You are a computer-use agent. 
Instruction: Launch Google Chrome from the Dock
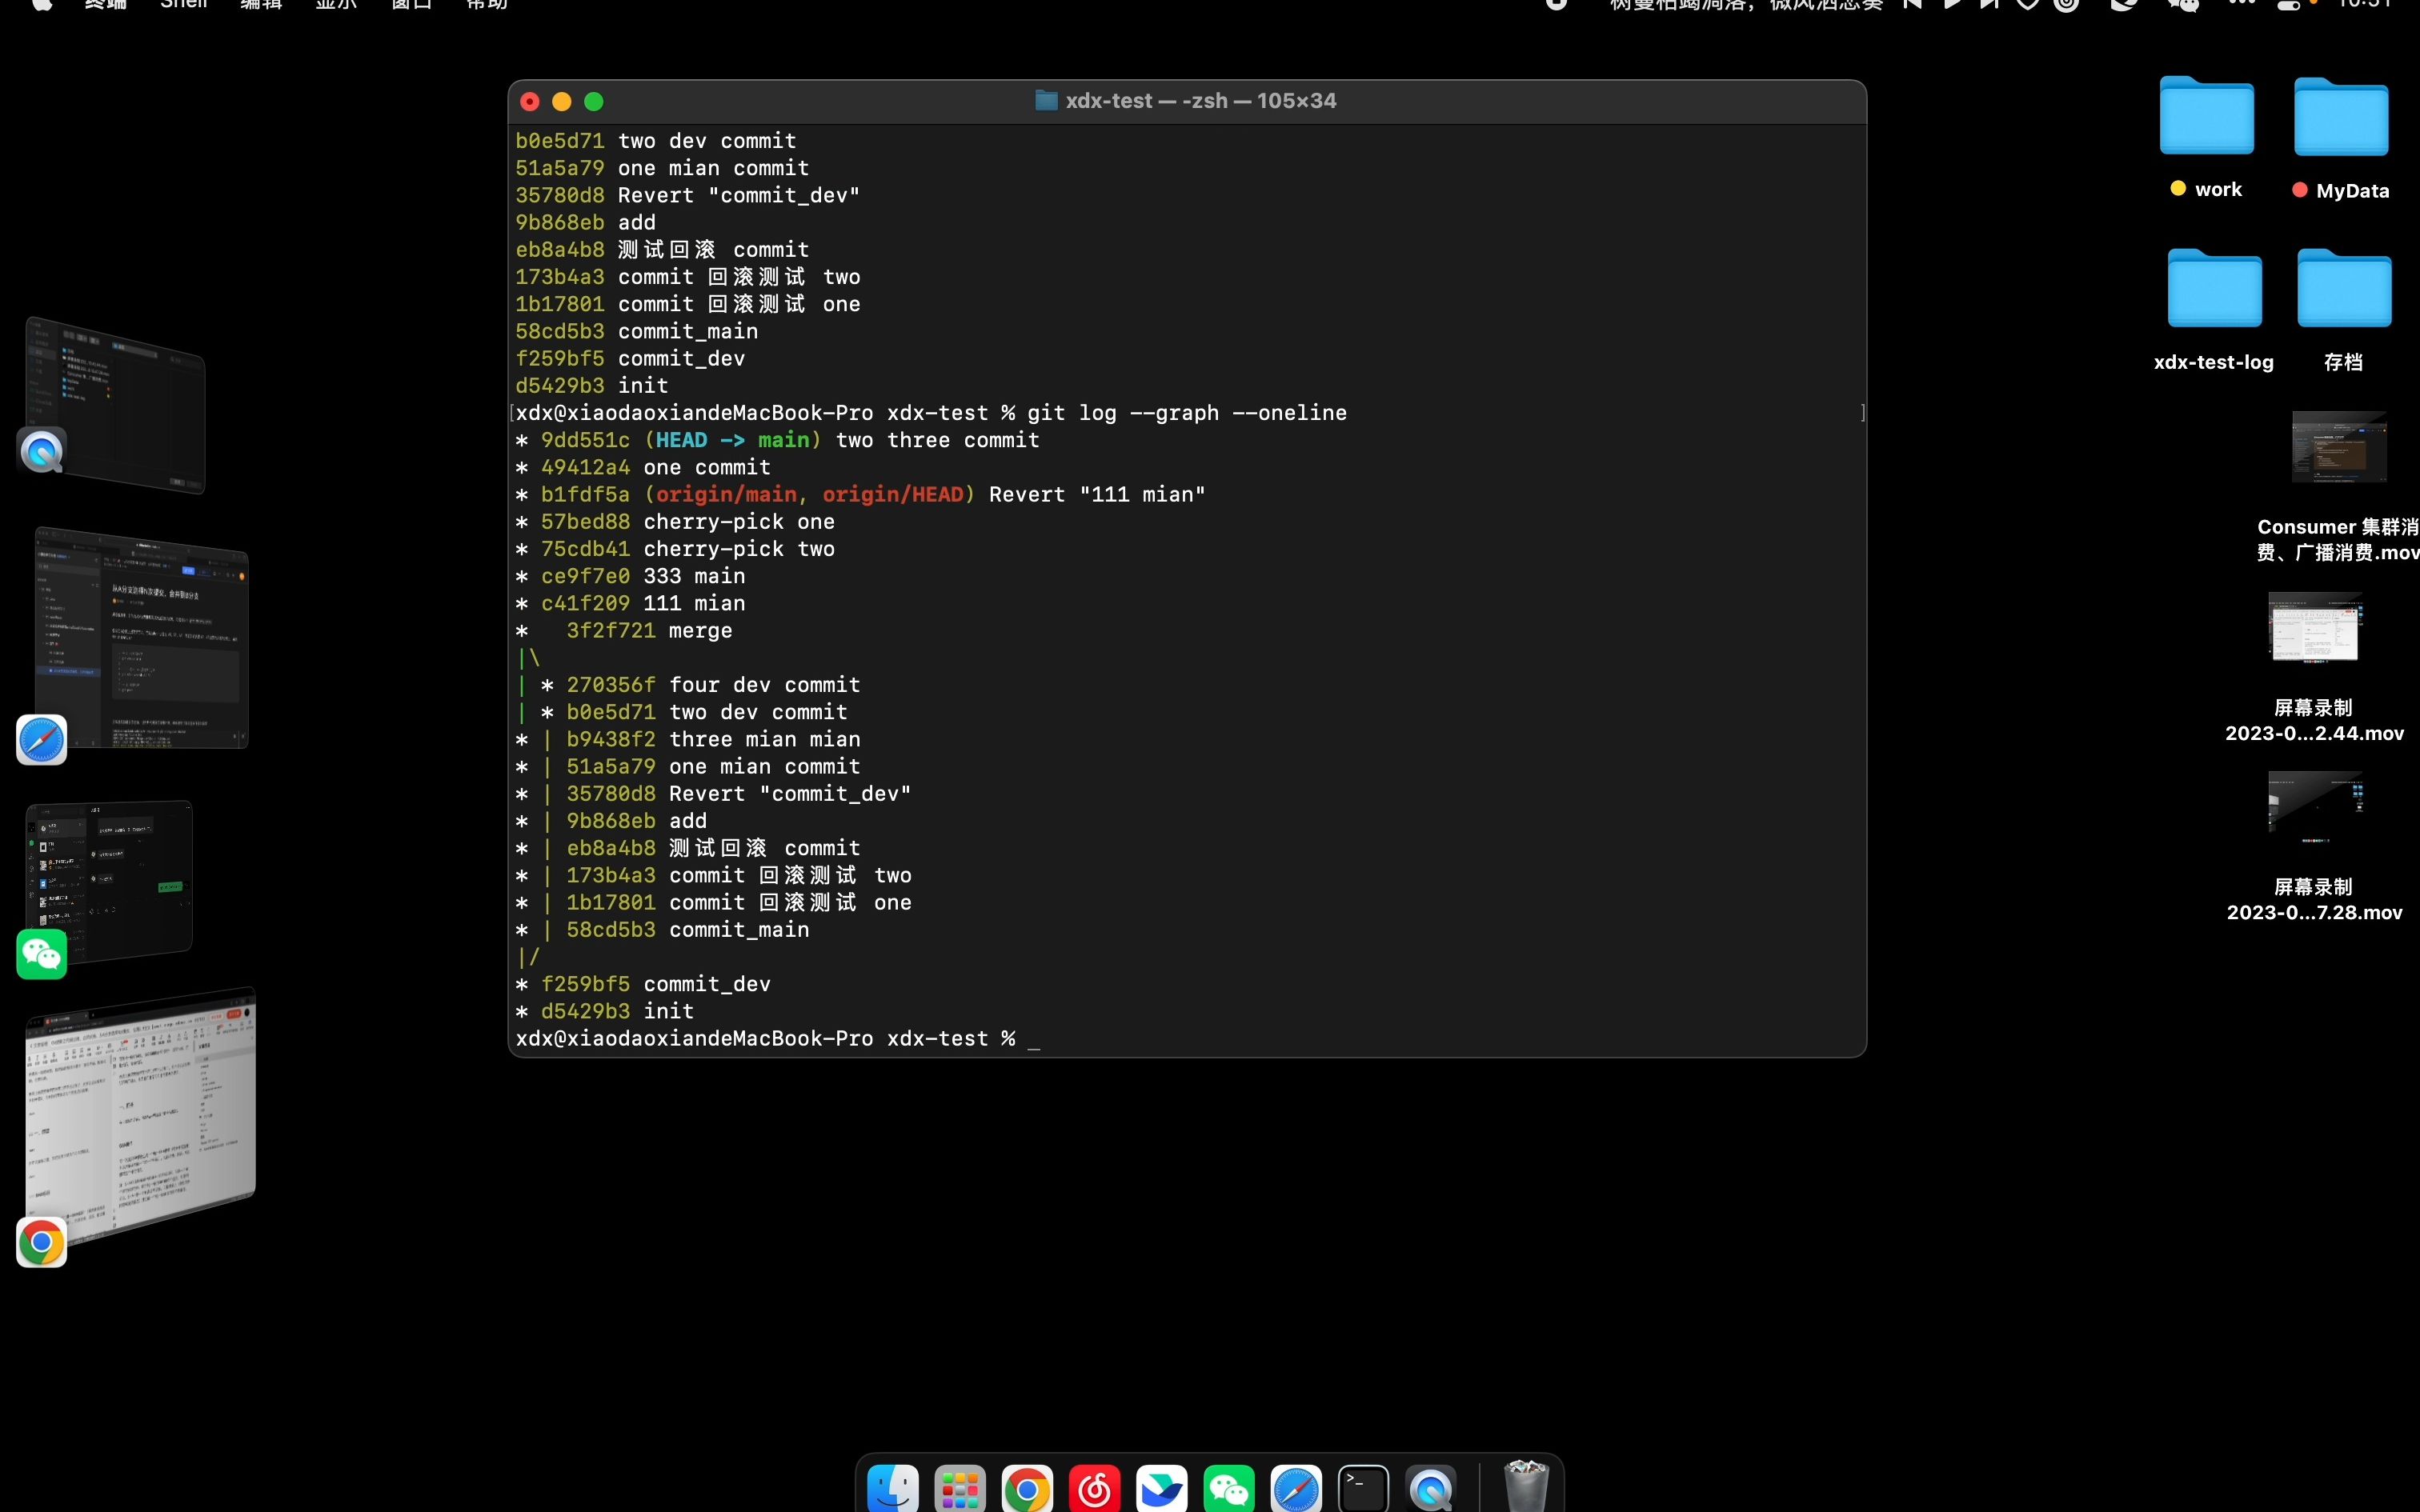pyautogui.click(x=1027, y=1489)
